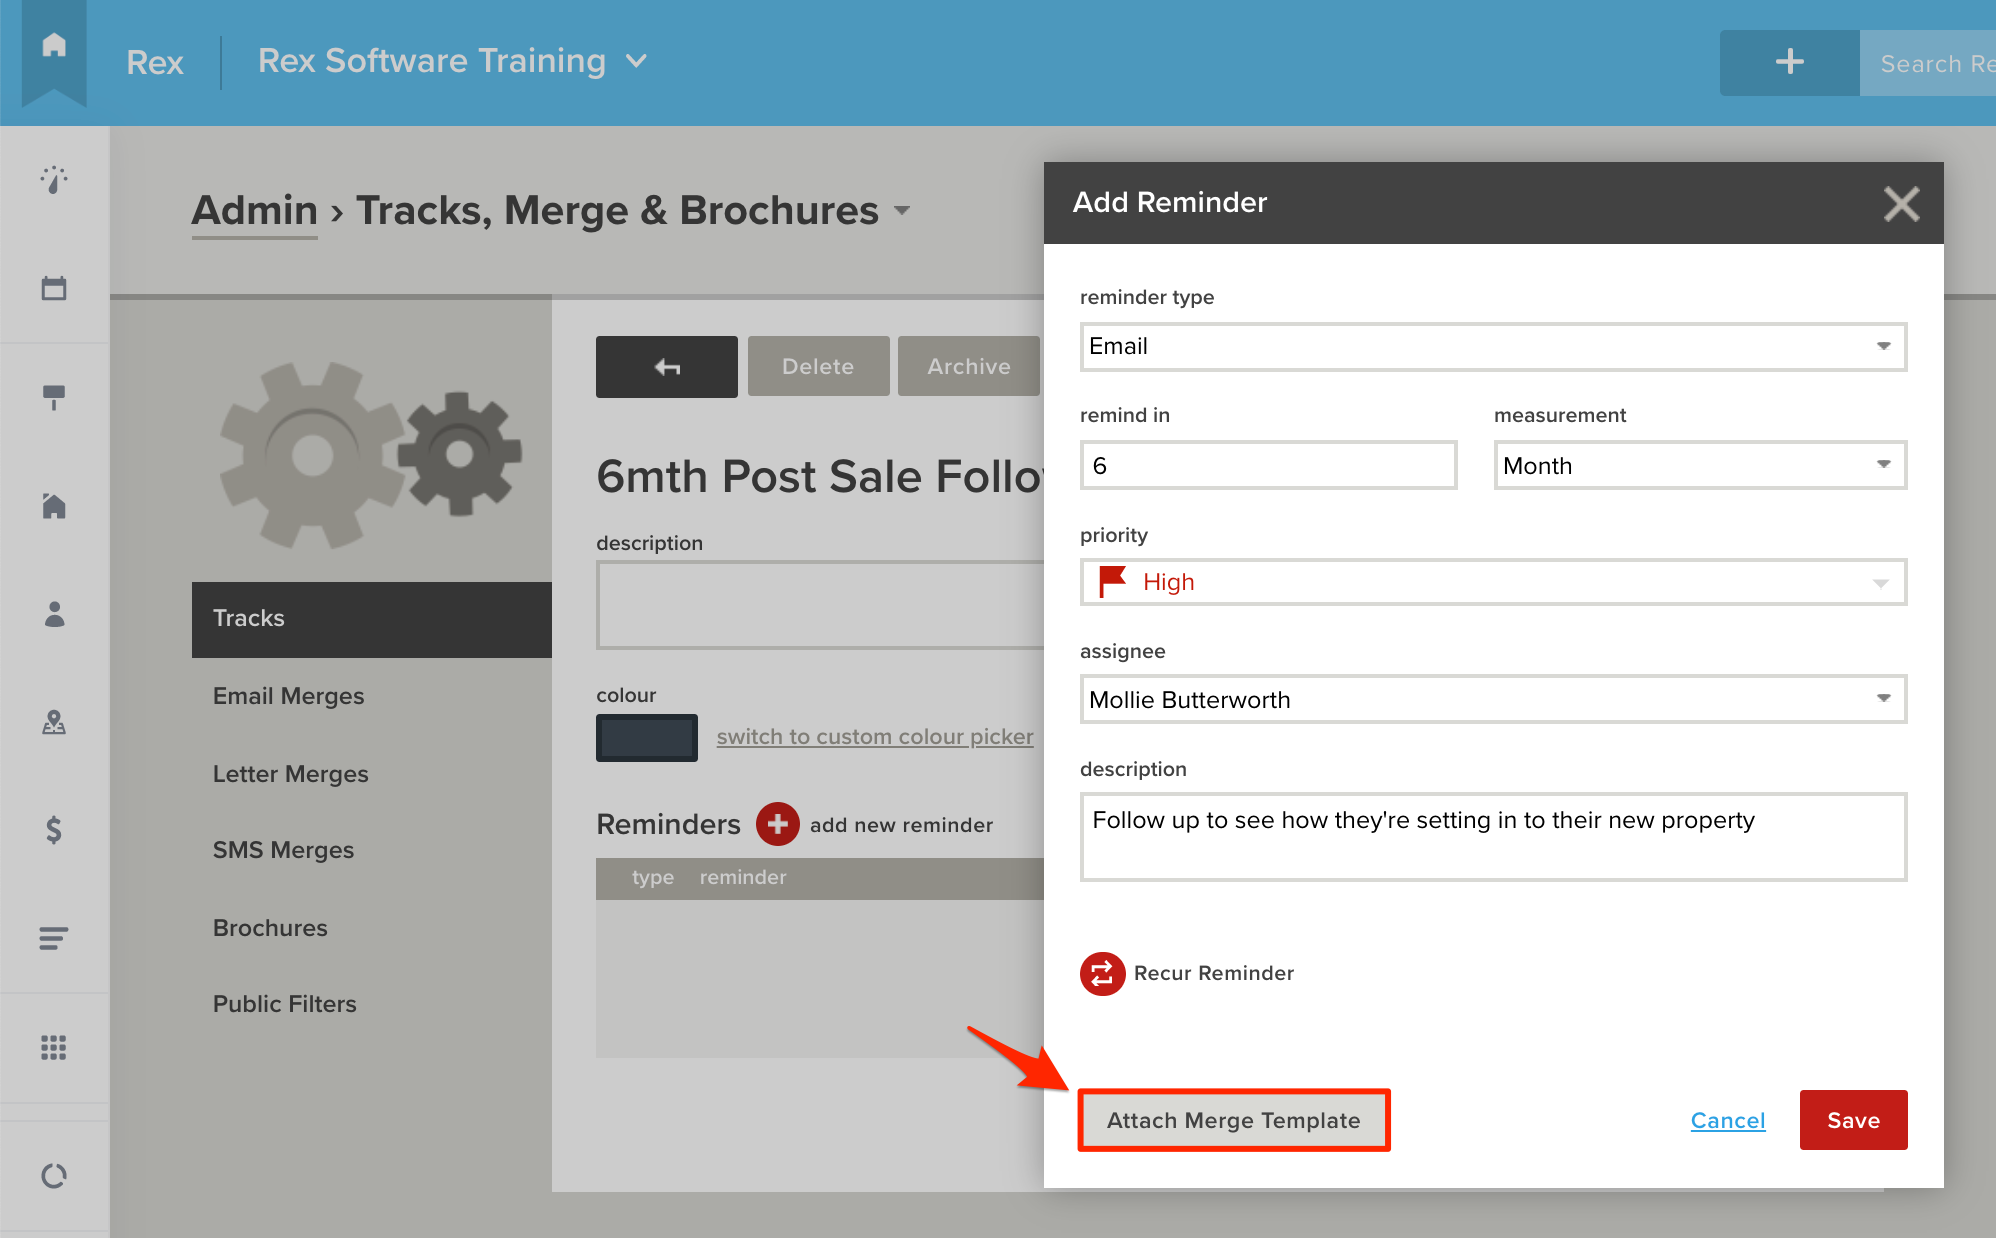Open the apps grid icon in sidebar
The width and height of the screenshot is (1996, 1238).
(x=54, y=1047)
